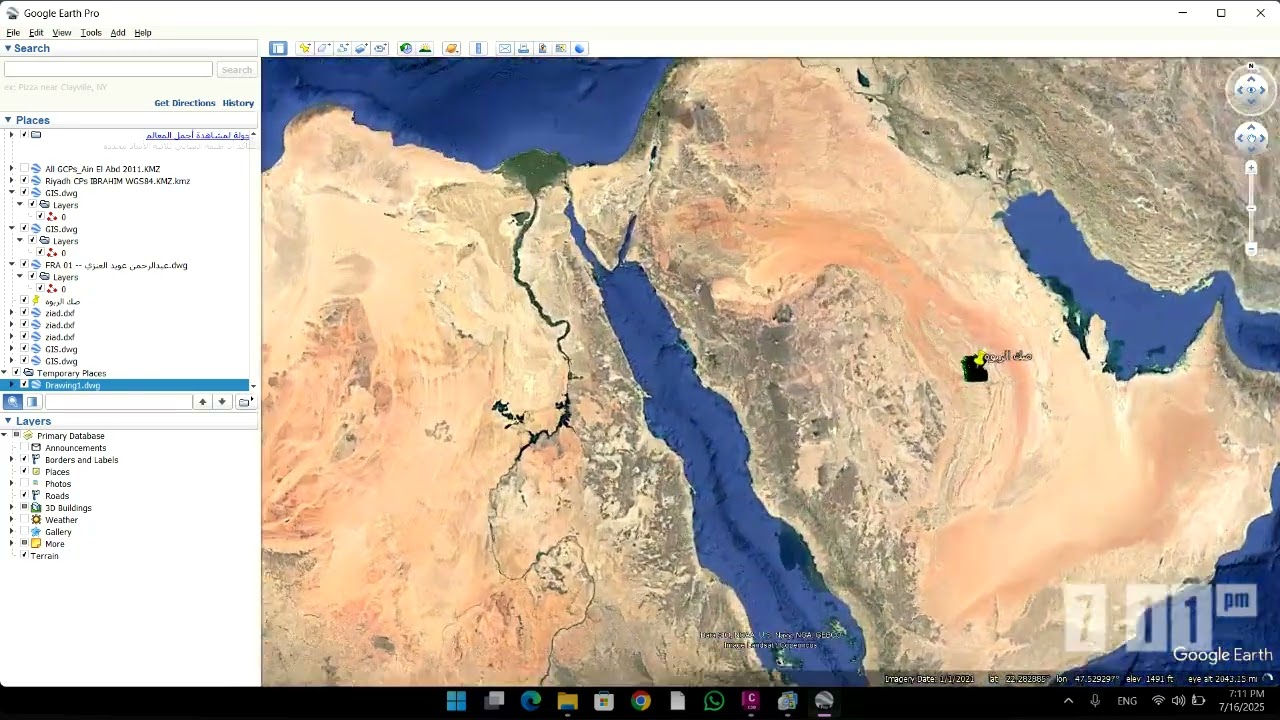Screen dimensions: 1280x720
Task: Disable the Borders and Labels layer checkbox
Action: (24, 460)
